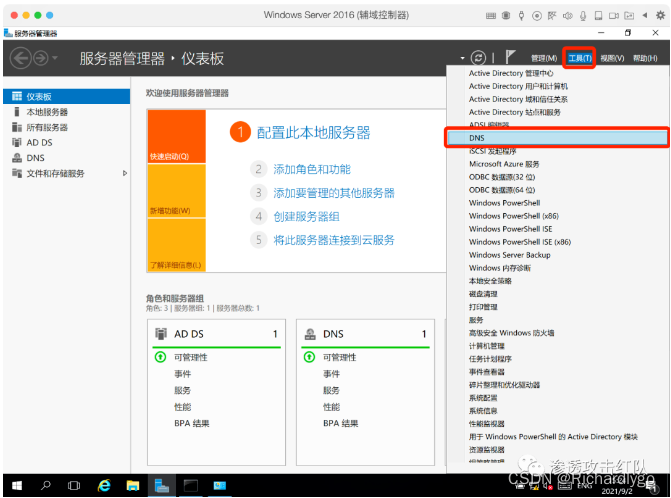Image resolution: width=671 pixels, height=498 pixels.
Task: Click the Forward navigation arrow
Action: coord(41,58)
